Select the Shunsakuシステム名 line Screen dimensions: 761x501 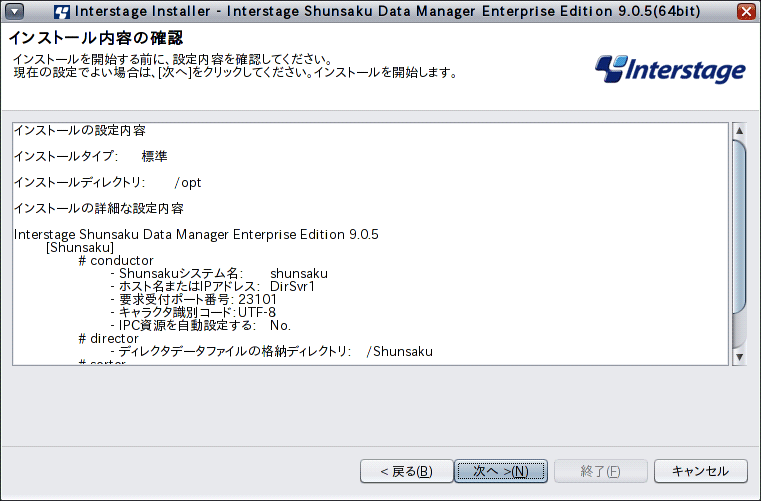pyautogui.click(x=219, y=273)
